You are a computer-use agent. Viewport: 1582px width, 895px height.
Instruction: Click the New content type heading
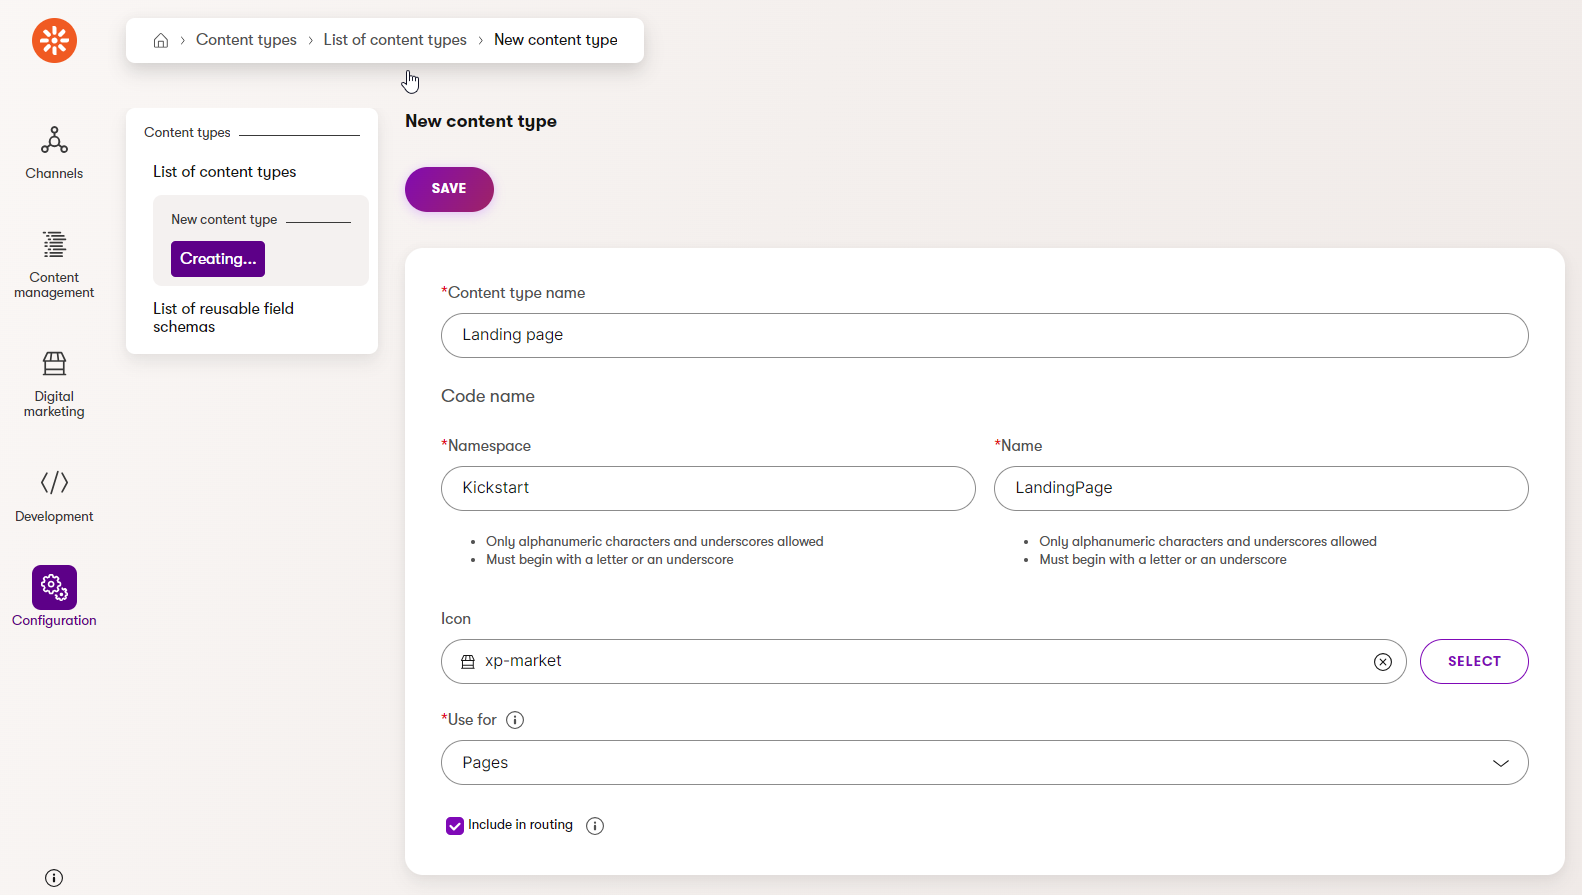point(481,121)
